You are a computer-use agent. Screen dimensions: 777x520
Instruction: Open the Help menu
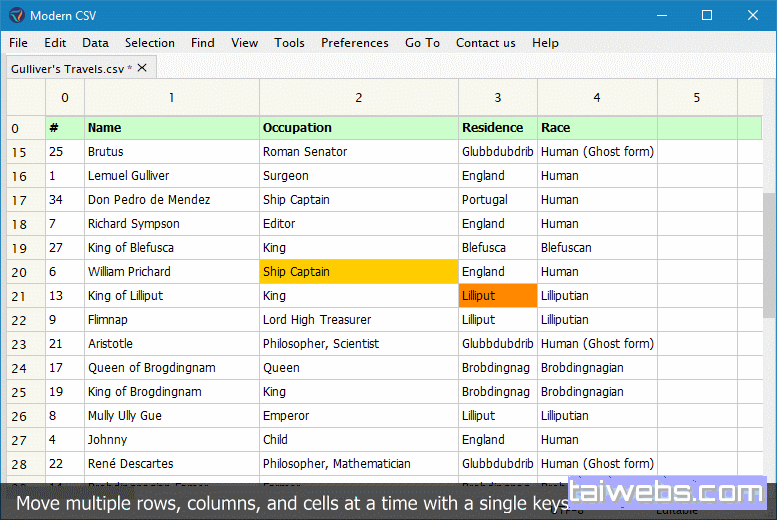pyautogui.click(x=545, y=43)
